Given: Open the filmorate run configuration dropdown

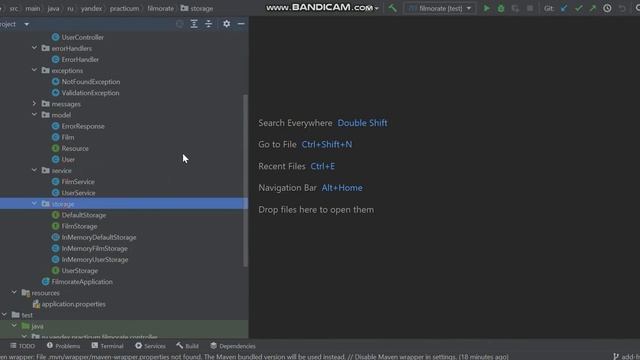Looking at the screenshot, I should [440, 8].
